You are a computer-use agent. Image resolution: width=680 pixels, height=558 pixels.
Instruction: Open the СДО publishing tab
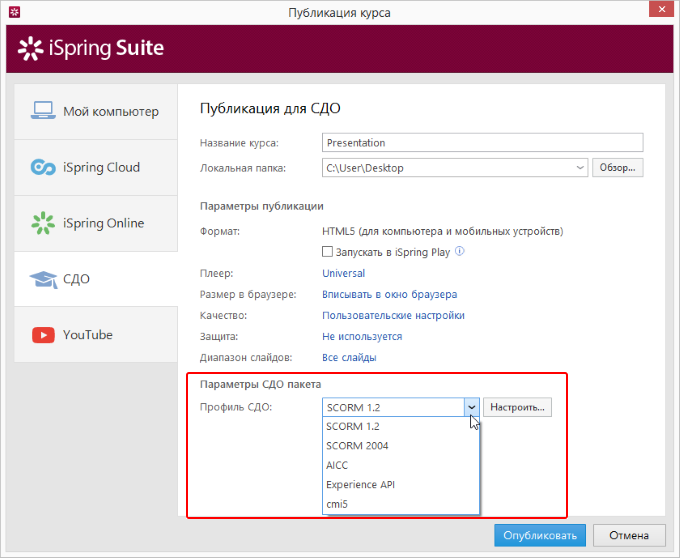coord(96,279)
